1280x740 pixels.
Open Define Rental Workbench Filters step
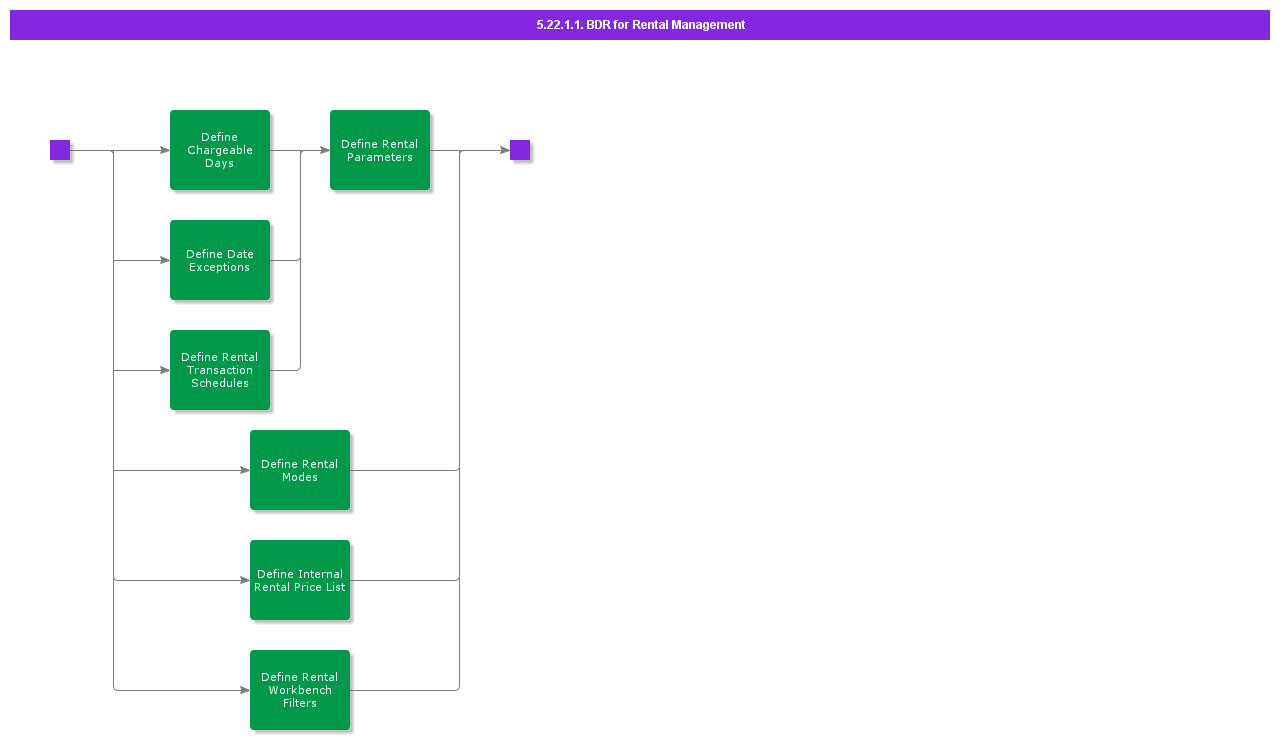tap(300, 690)
